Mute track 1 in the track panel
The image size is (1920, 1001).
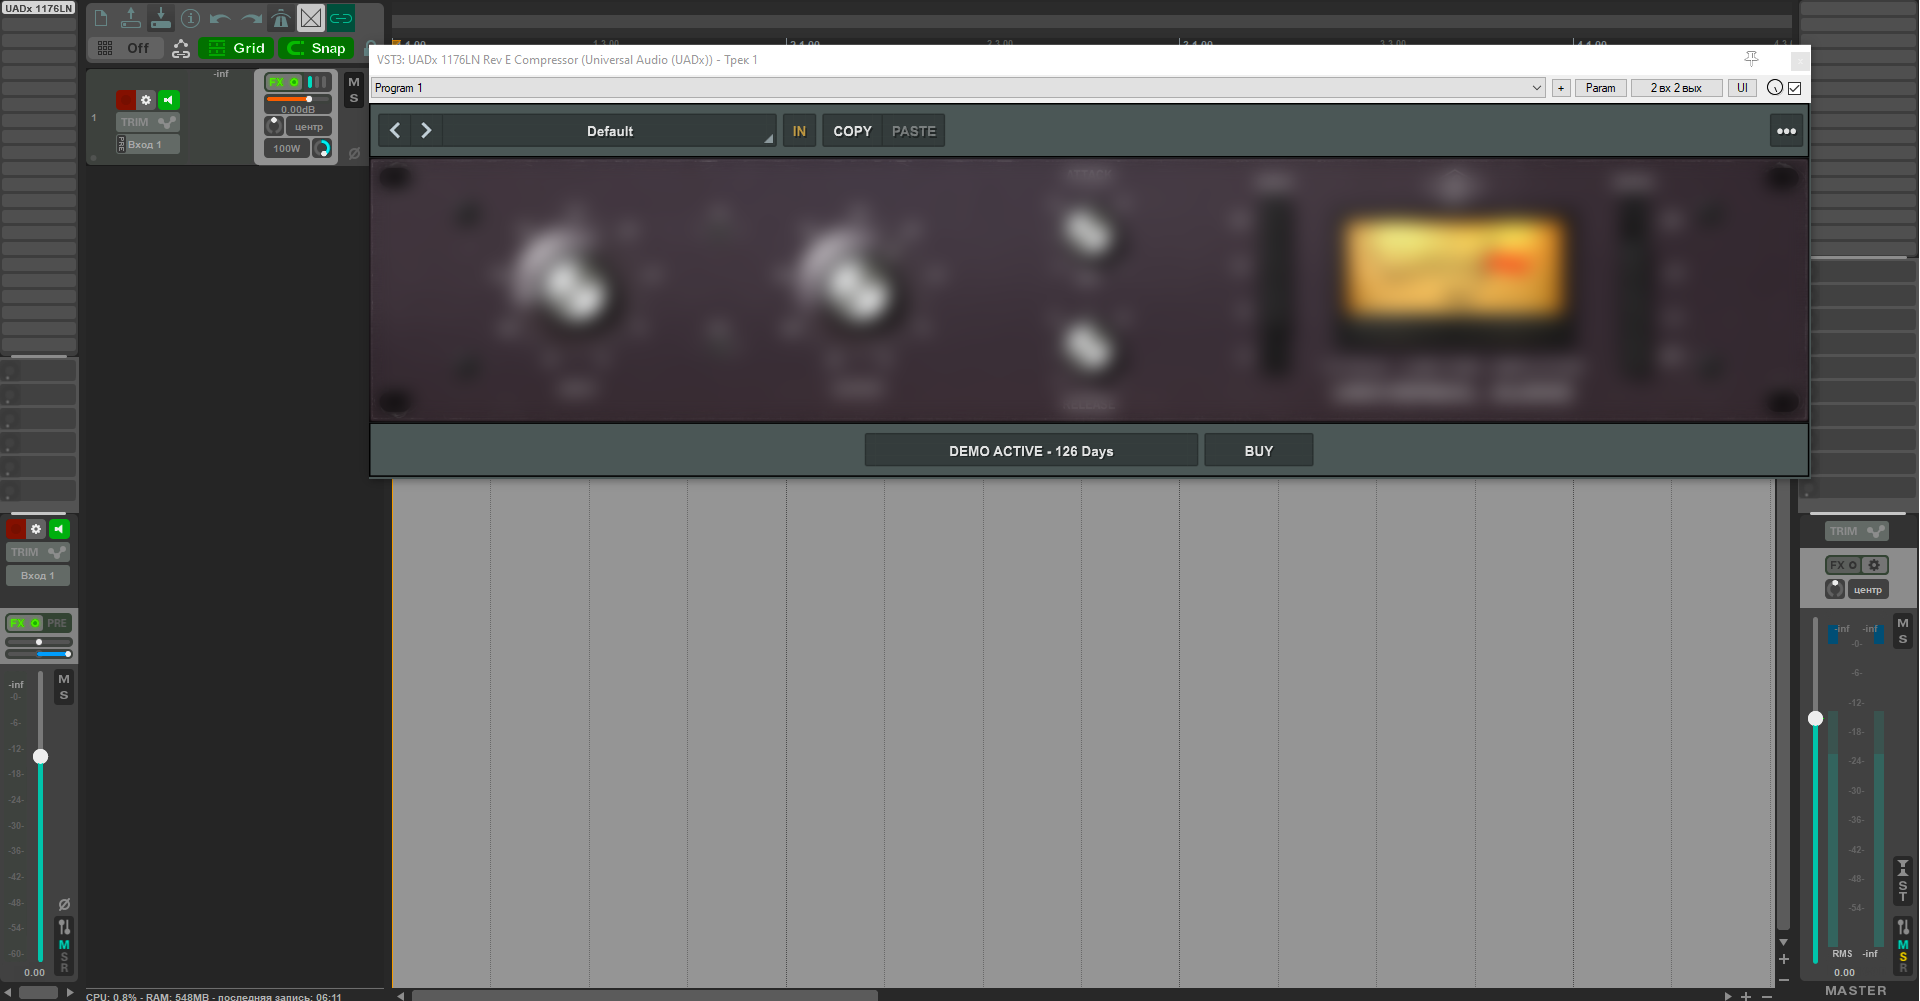[x=354, y=82]
